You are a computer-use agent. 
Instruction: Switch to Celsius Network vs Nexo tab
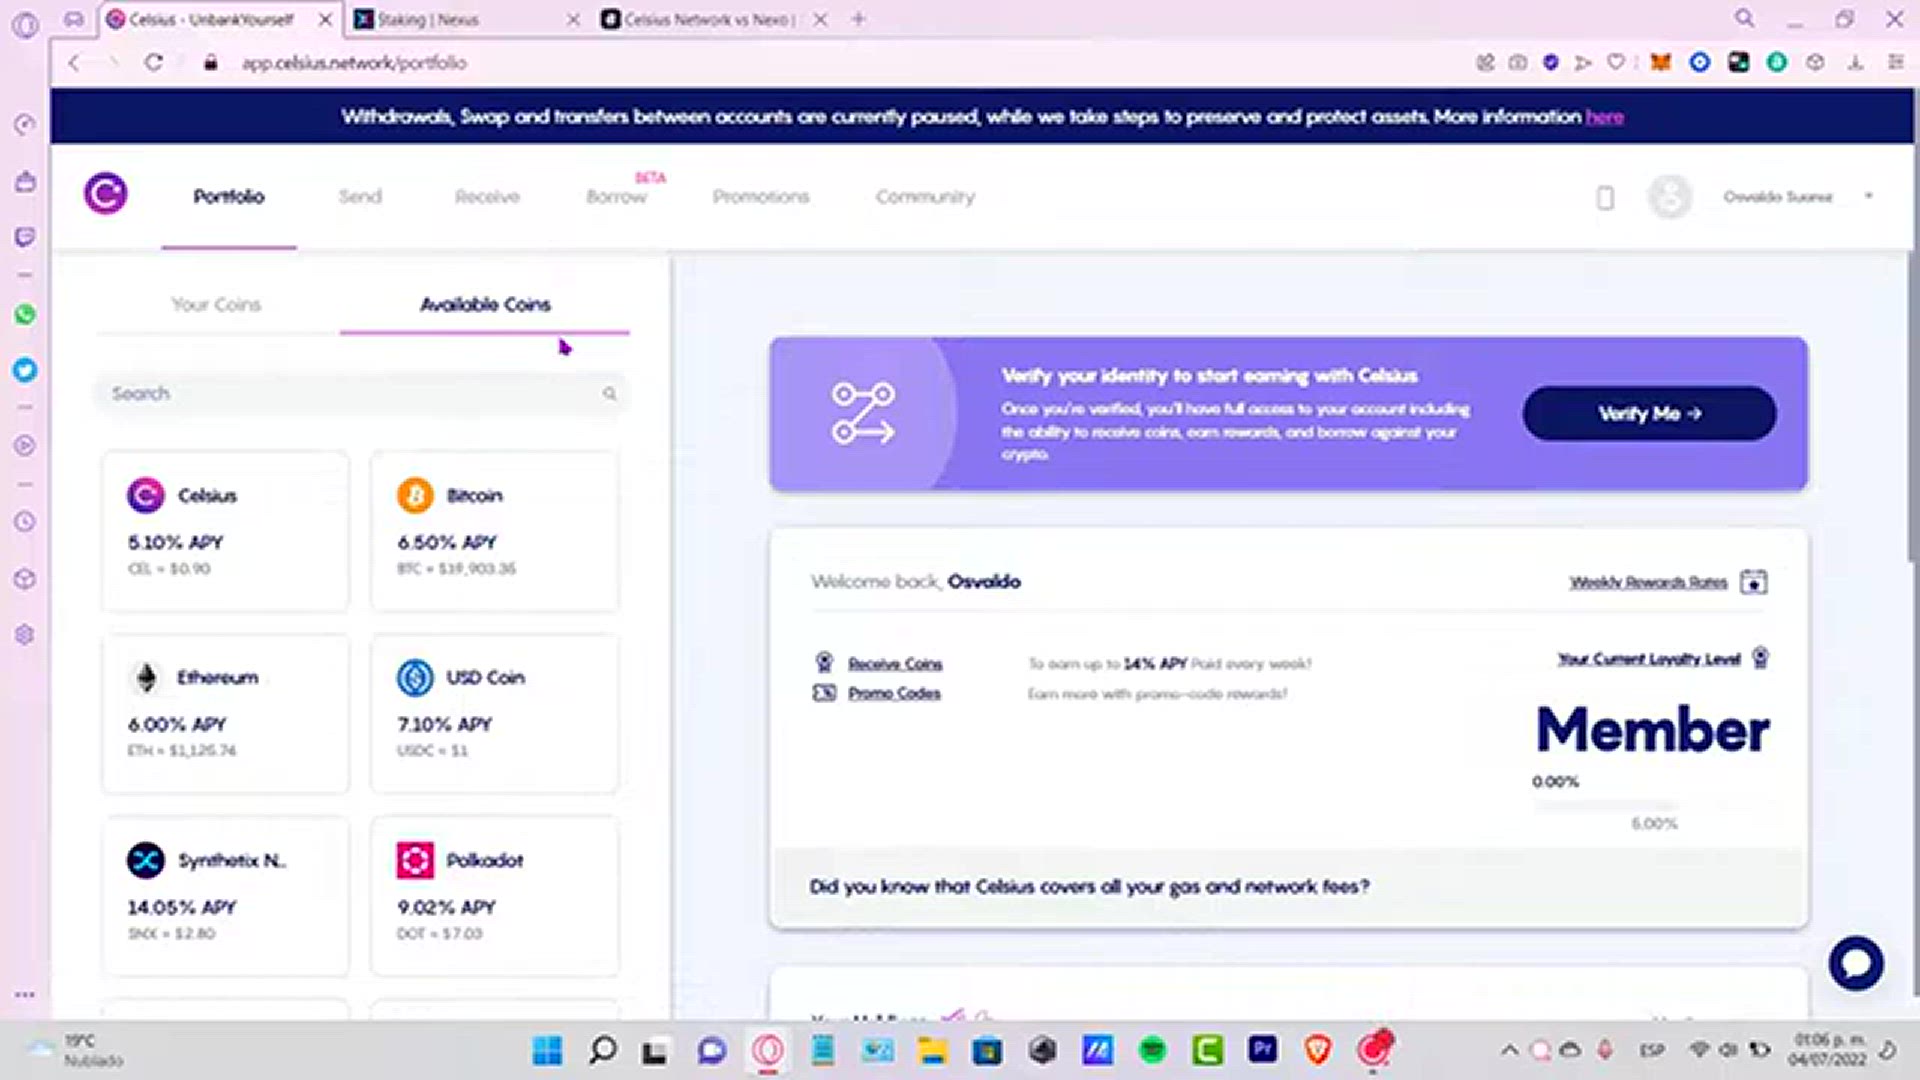click(715, 20)
